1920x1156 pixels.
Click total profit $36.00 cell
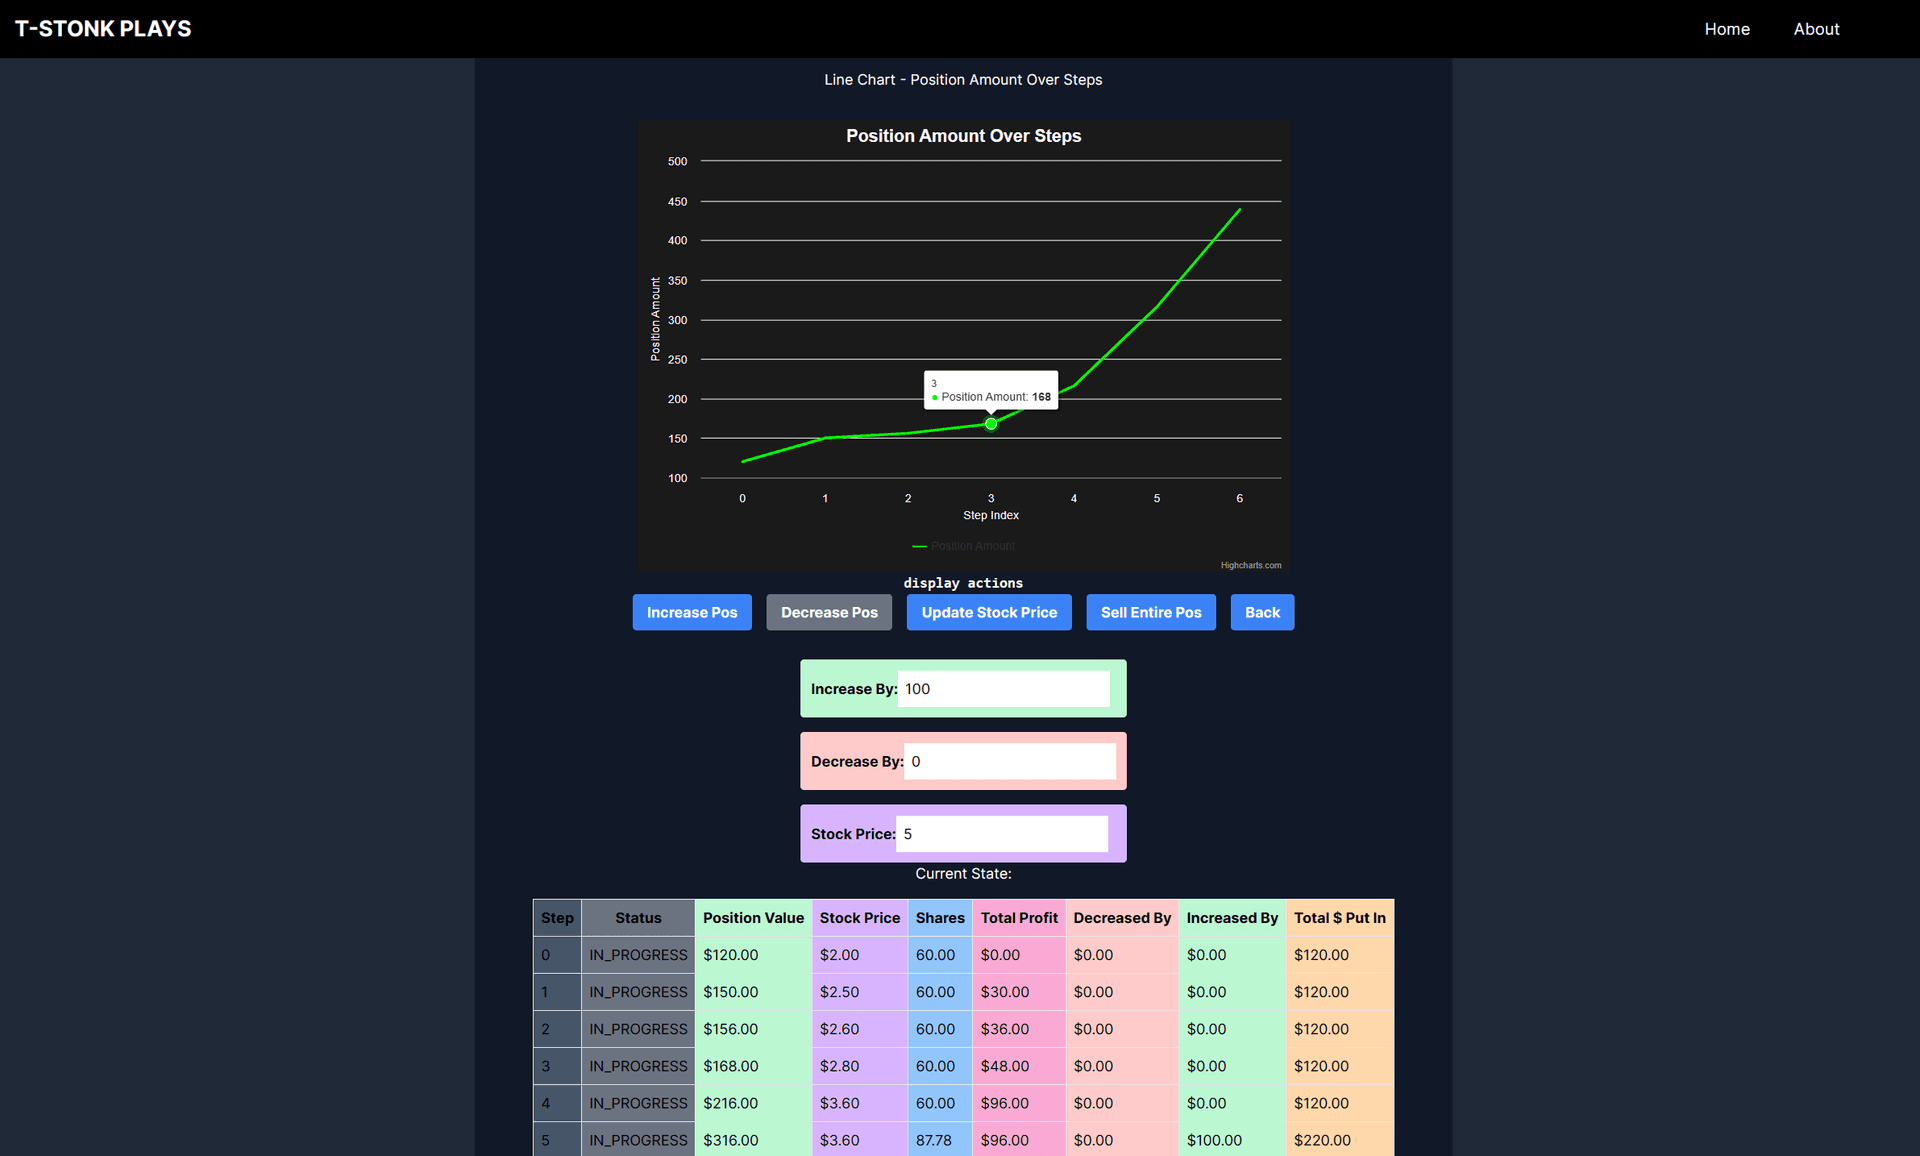click(x=1019, y=1029)
